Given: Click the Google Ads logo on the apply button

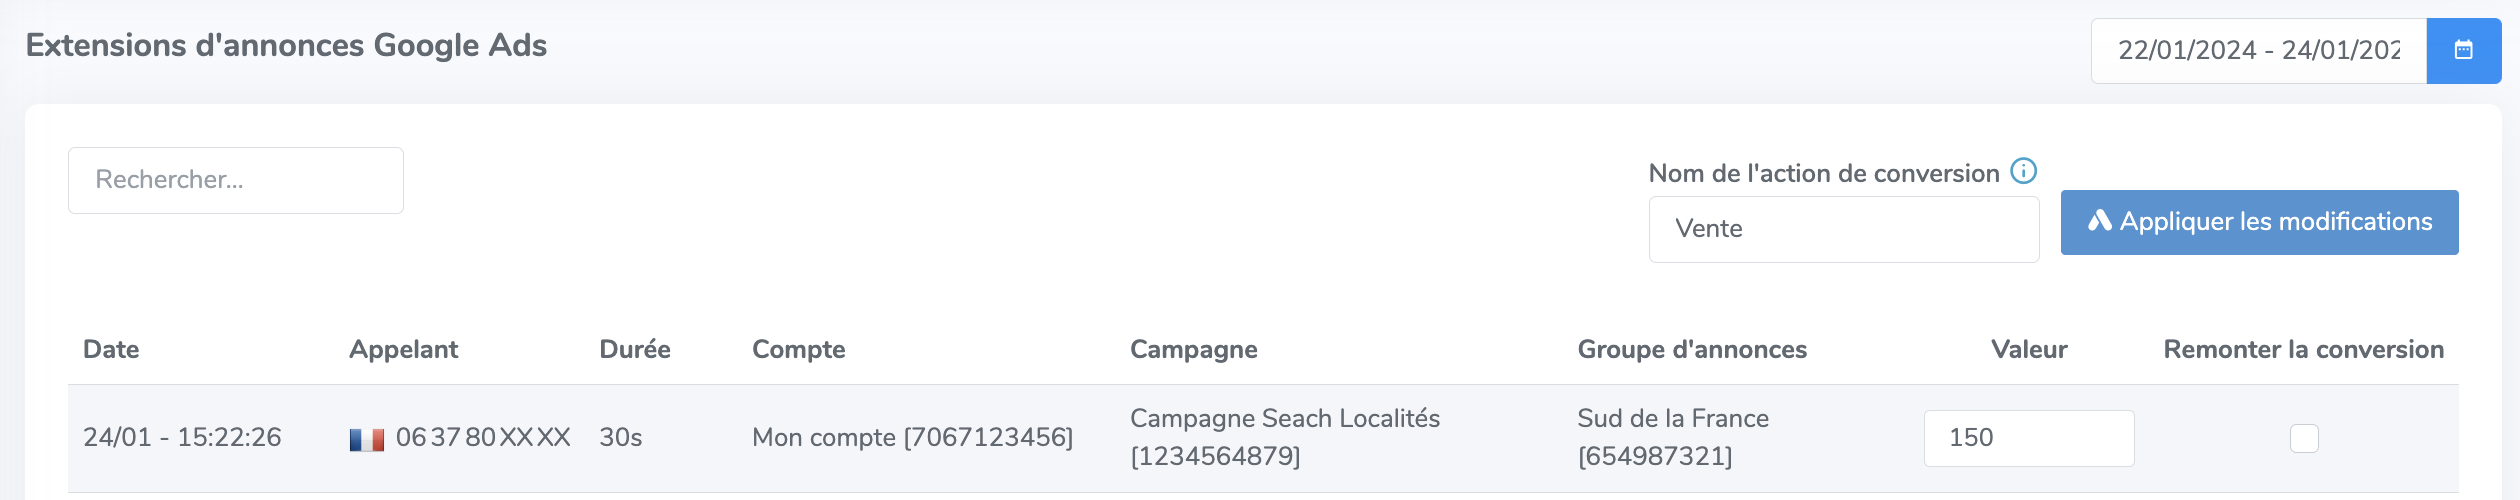Looking at the screenshot, I should [x=2100, y=221].
